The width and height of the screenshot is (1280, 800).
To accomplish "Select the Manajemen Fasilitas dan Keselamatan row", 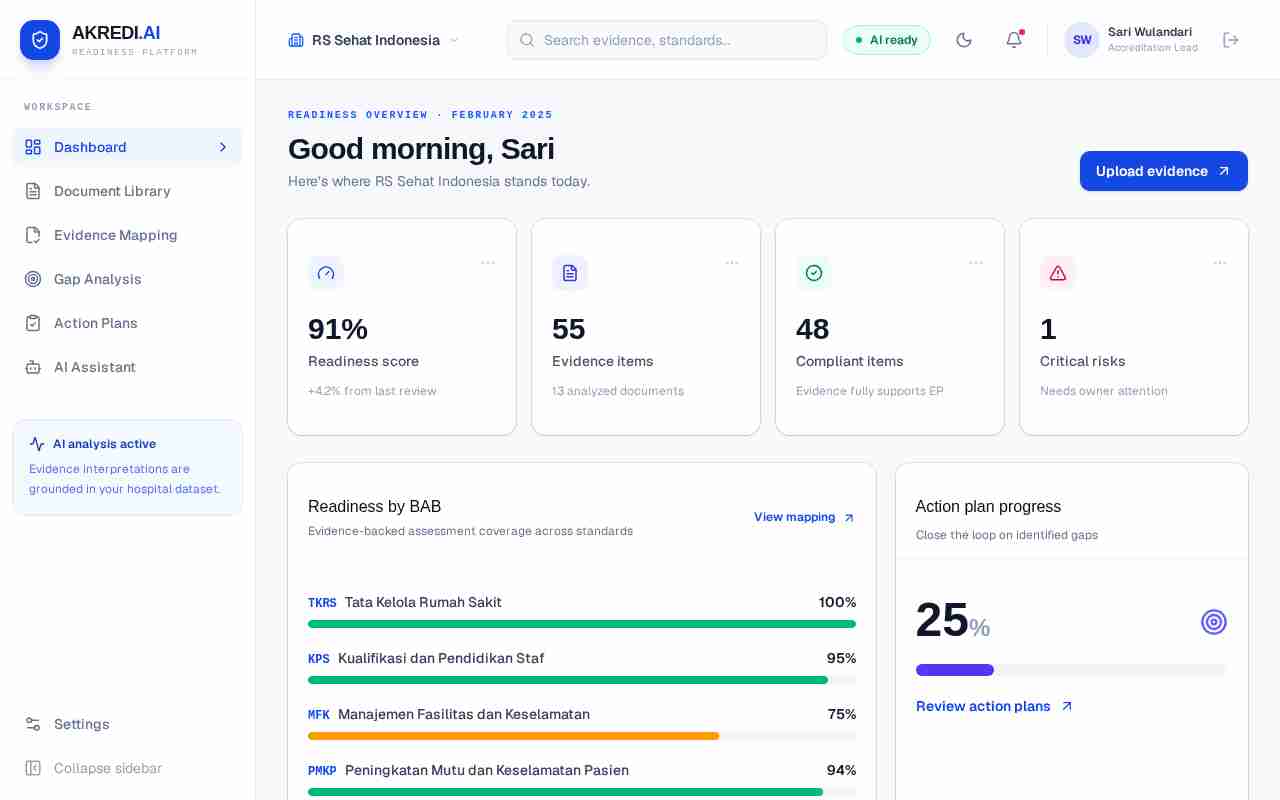I will 582,724.
